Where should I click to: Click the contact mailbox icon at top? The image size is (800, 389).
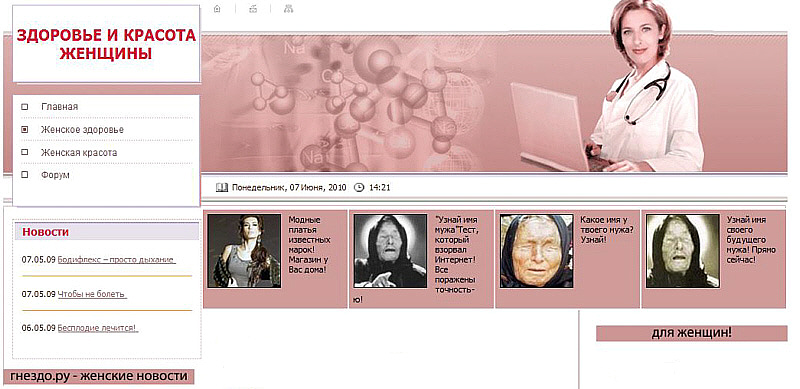253,9
